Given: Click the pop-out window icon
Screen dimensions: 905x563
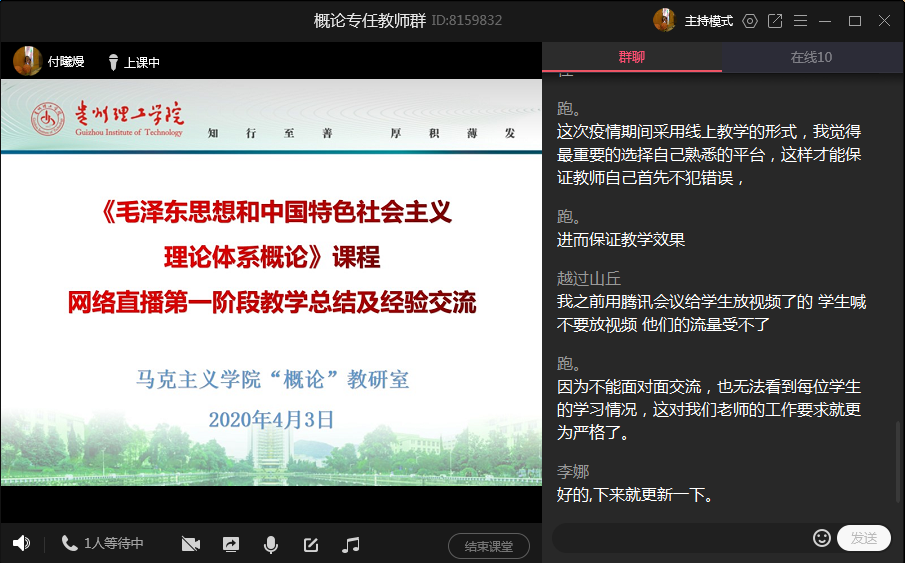Looking at the screenshot, I should 775,21.
